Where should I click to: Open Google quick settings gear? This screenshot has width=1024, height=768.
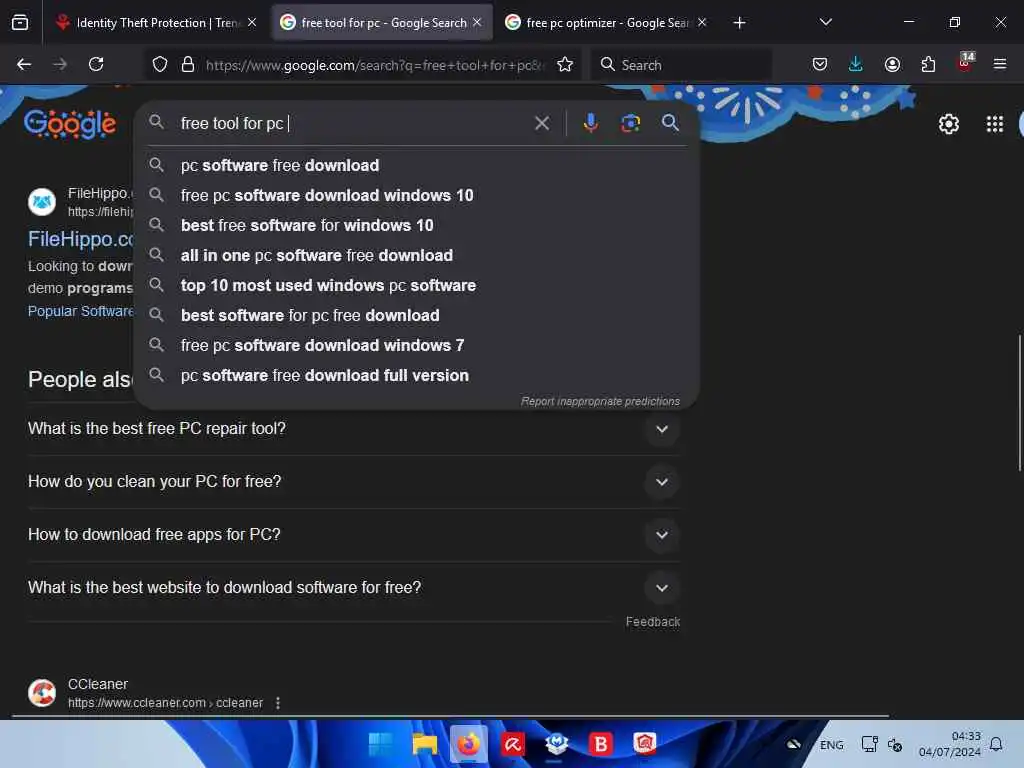pyautogui.click(x=948, y=124)
